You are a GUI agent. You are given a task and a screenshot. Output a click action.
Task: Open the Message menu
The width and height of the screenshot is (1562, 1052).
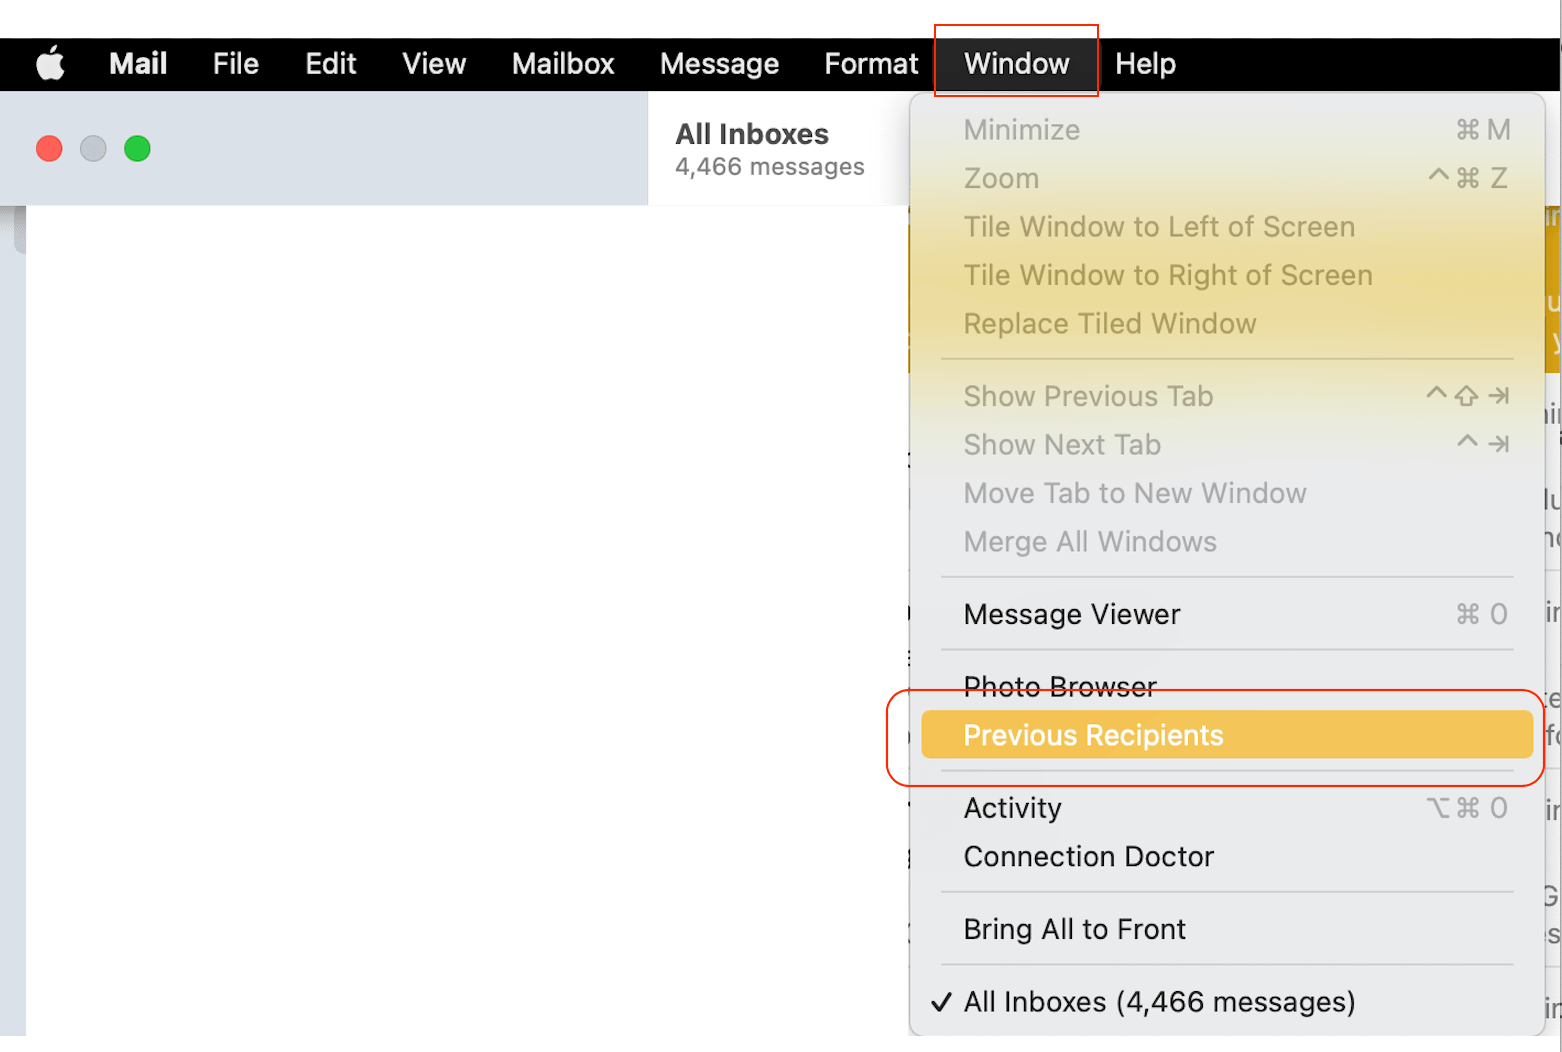[719, 63]
